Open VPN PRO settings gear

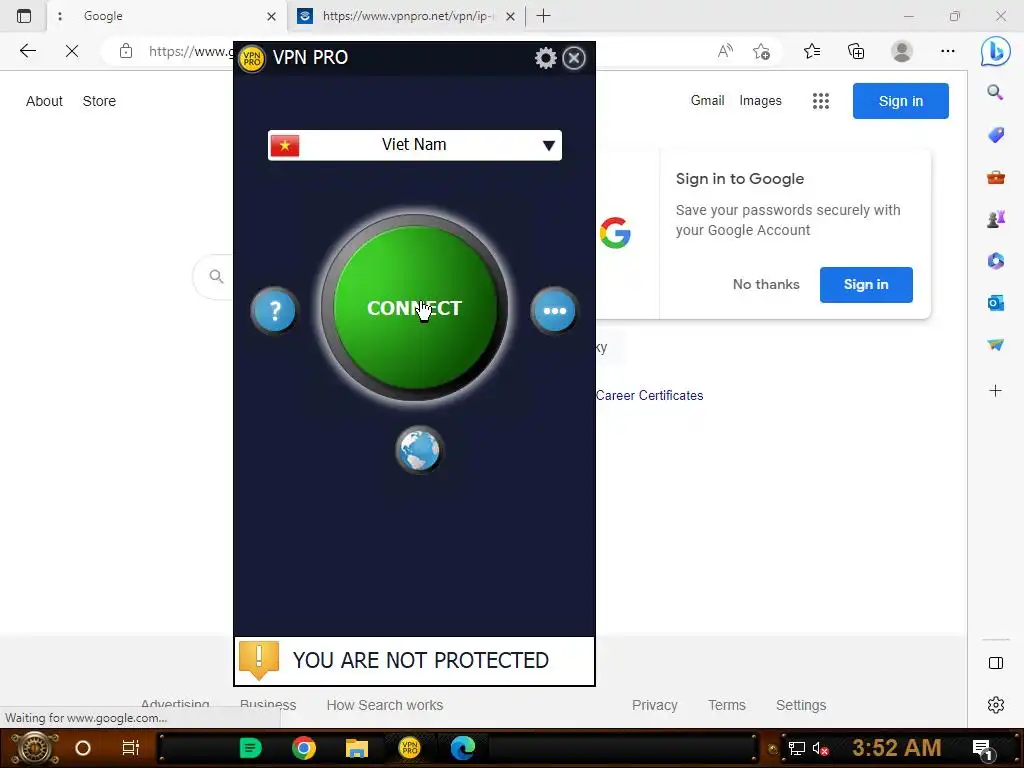(x=545, y=58)
